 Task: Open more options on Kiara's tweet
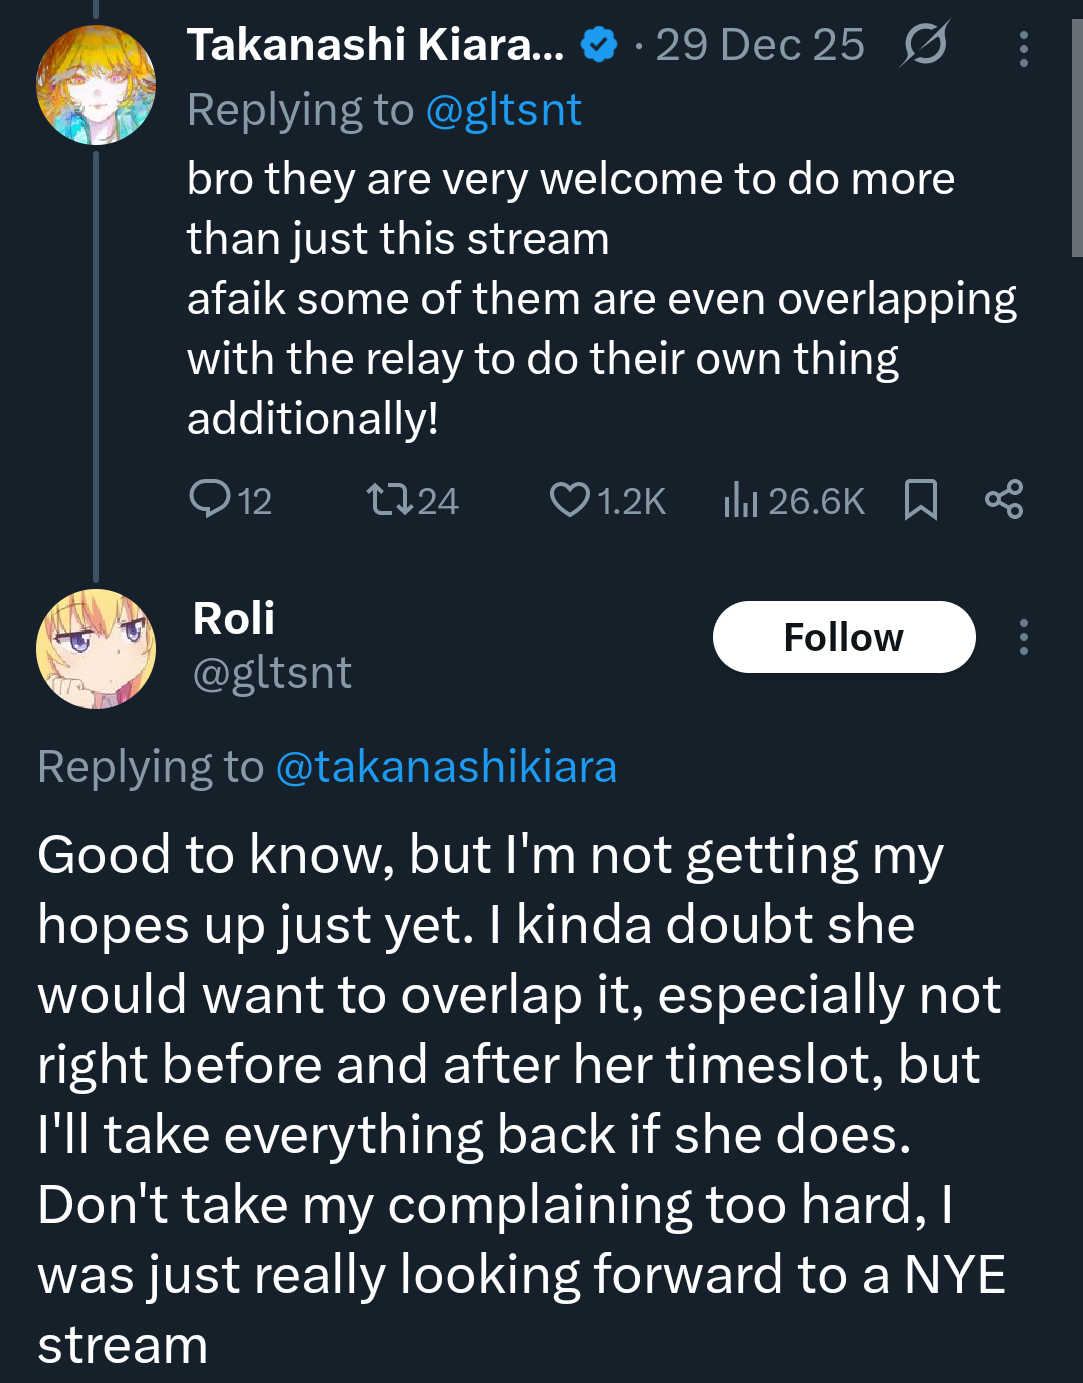pos(1023,48)
